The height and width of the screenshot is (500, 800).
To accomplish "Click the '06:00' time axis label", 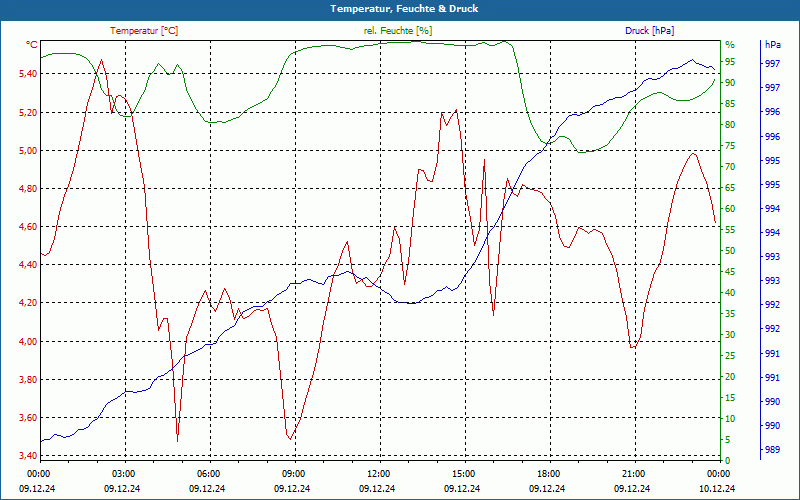I will [x=209, y=474].
